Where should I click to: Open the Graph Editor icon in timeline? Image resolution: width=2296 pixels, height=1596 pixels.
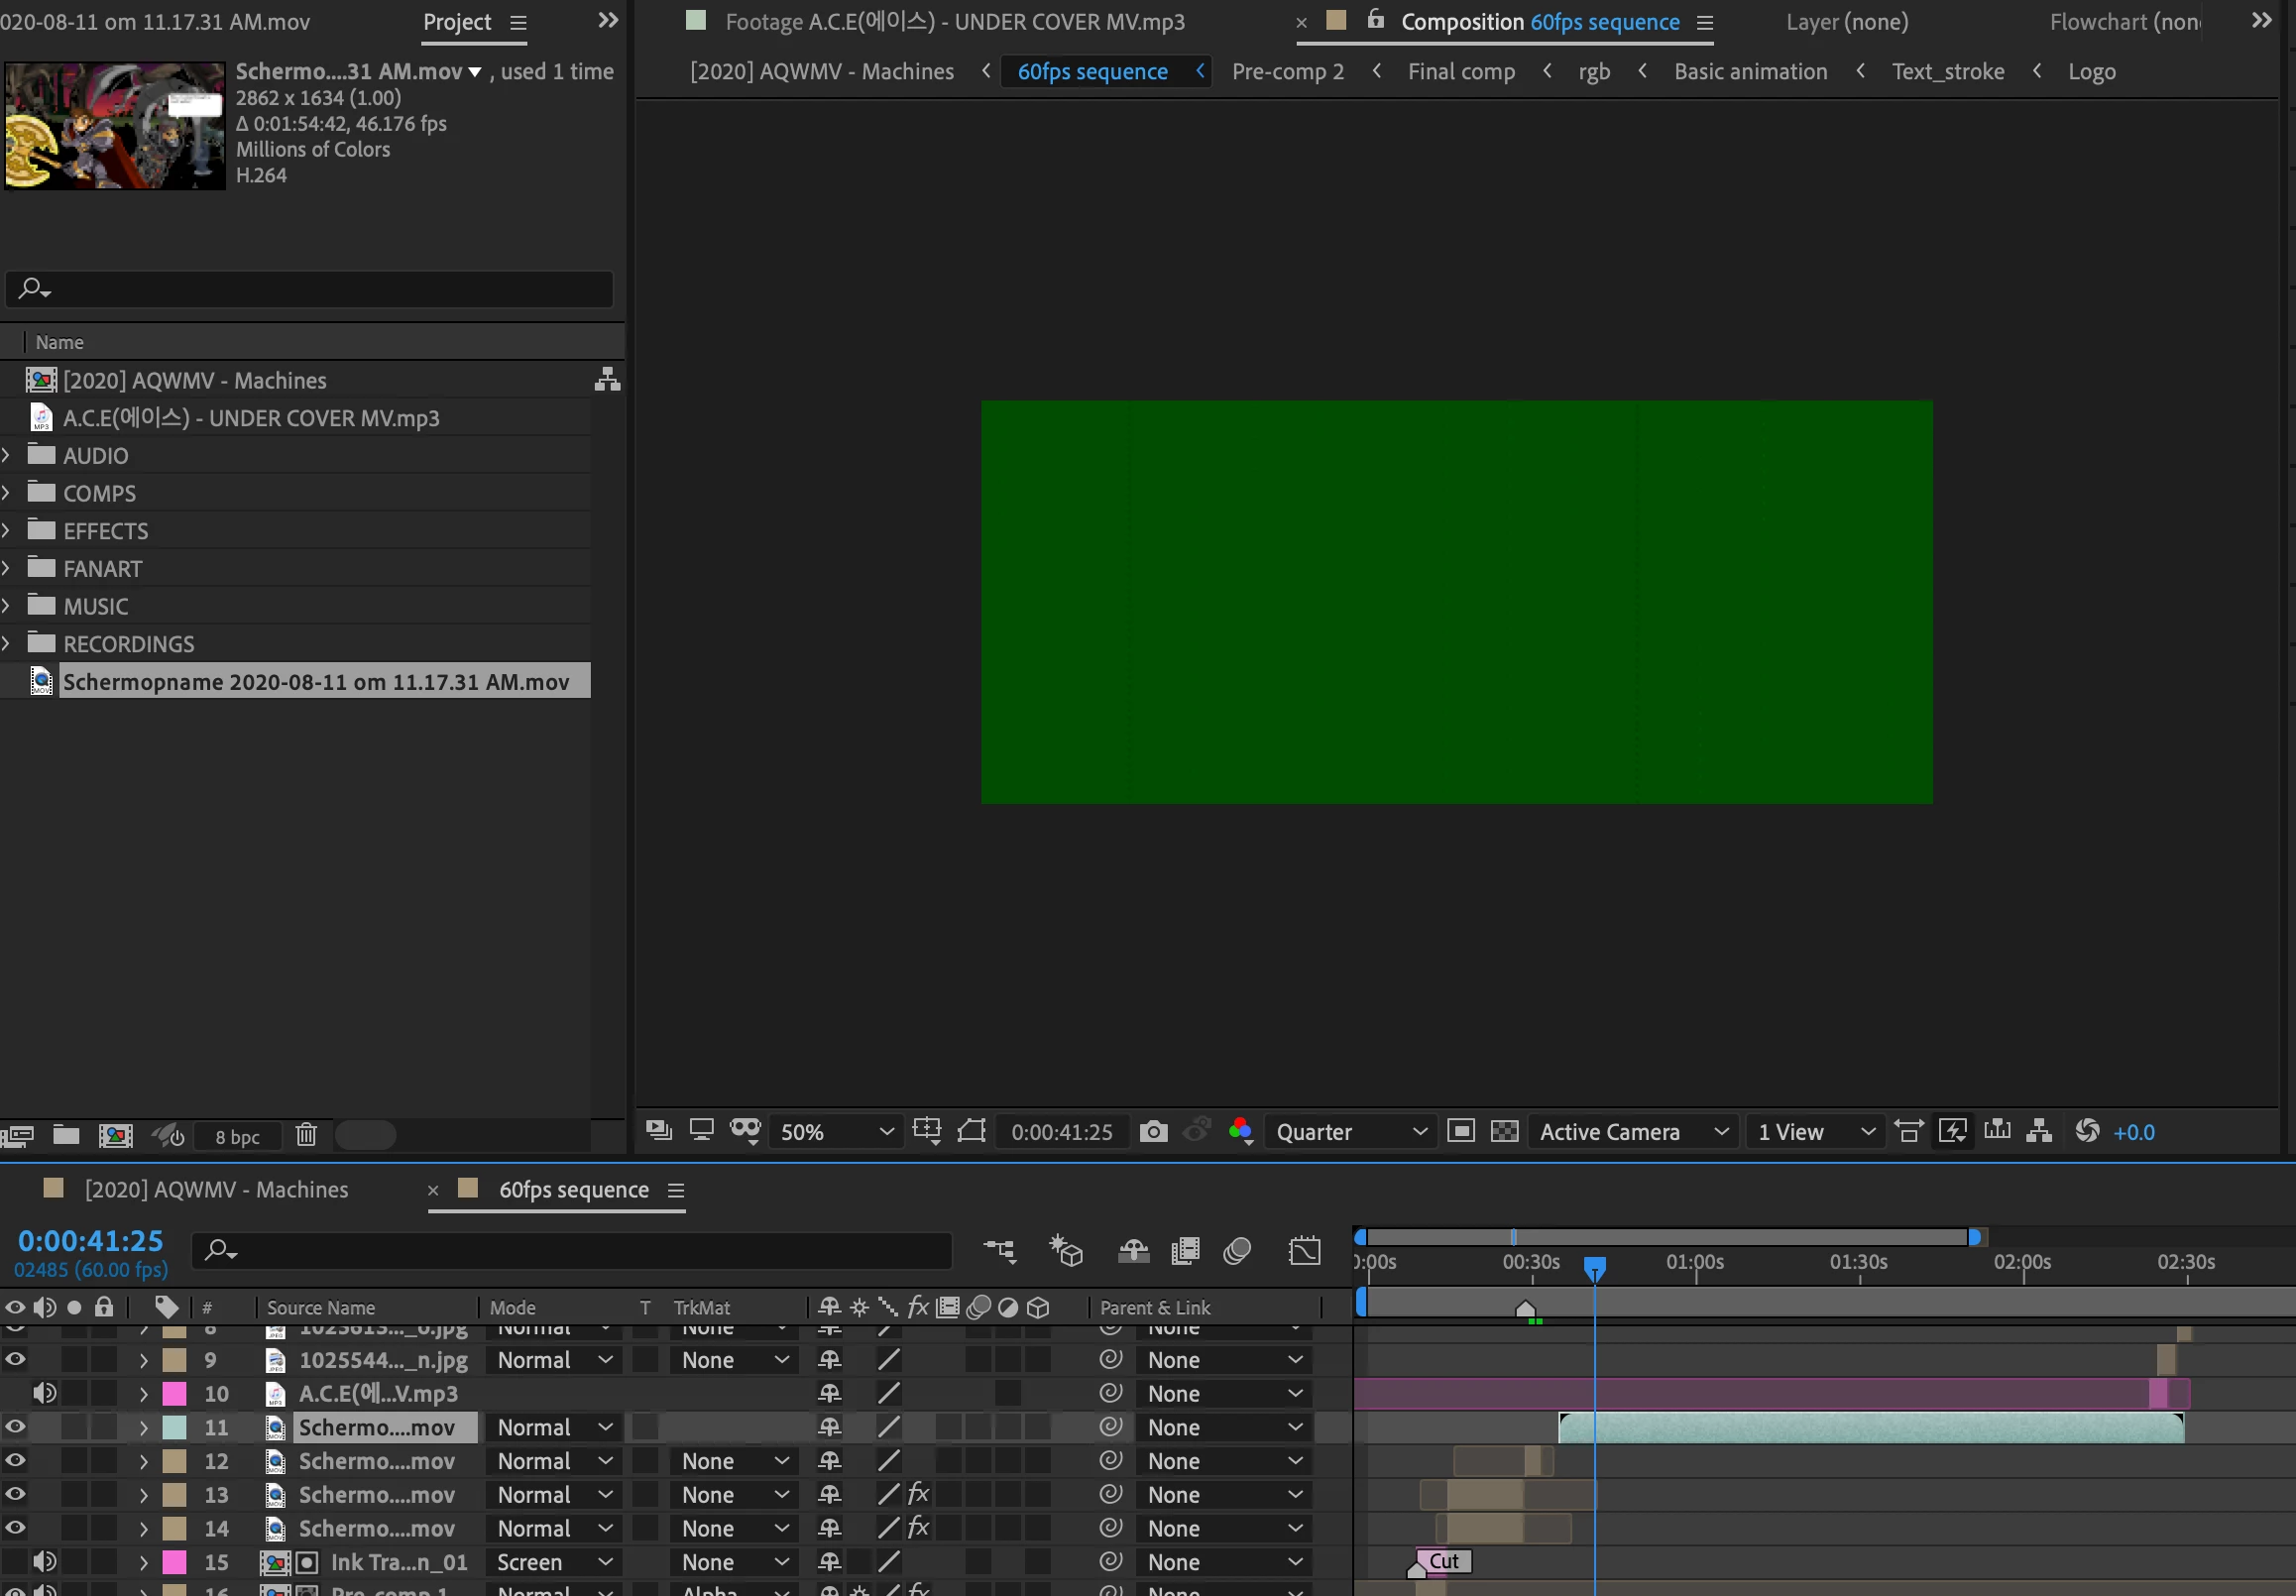(x=1304, y=1251)
